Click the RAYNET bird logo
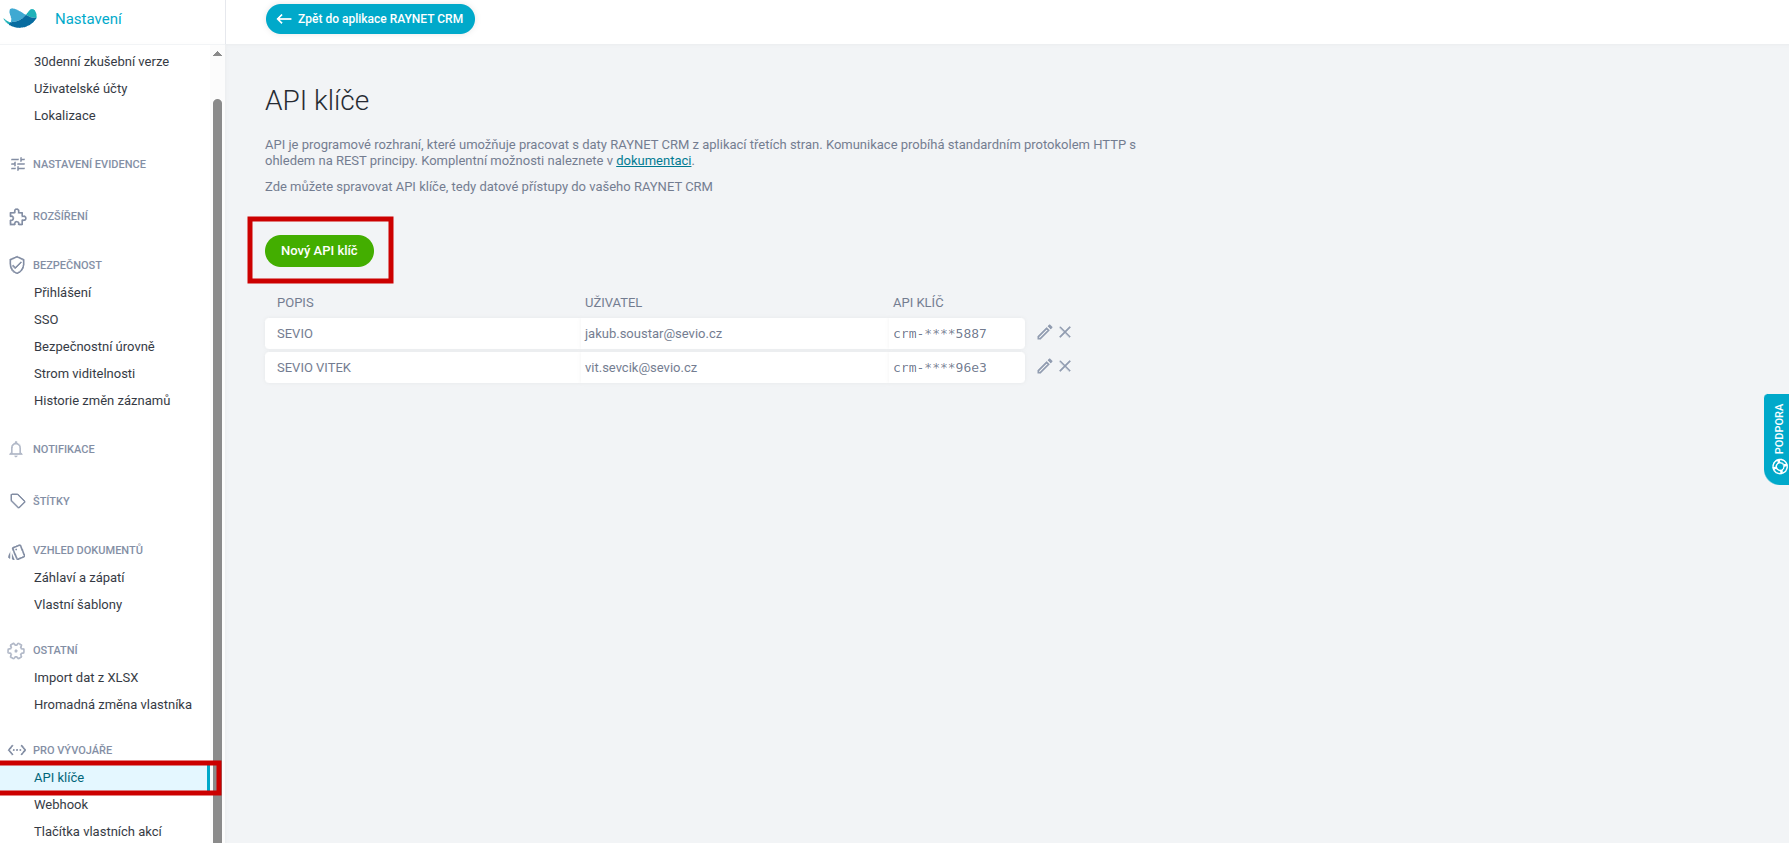Viewport: 1791px width, 848px height. (21, 18)
